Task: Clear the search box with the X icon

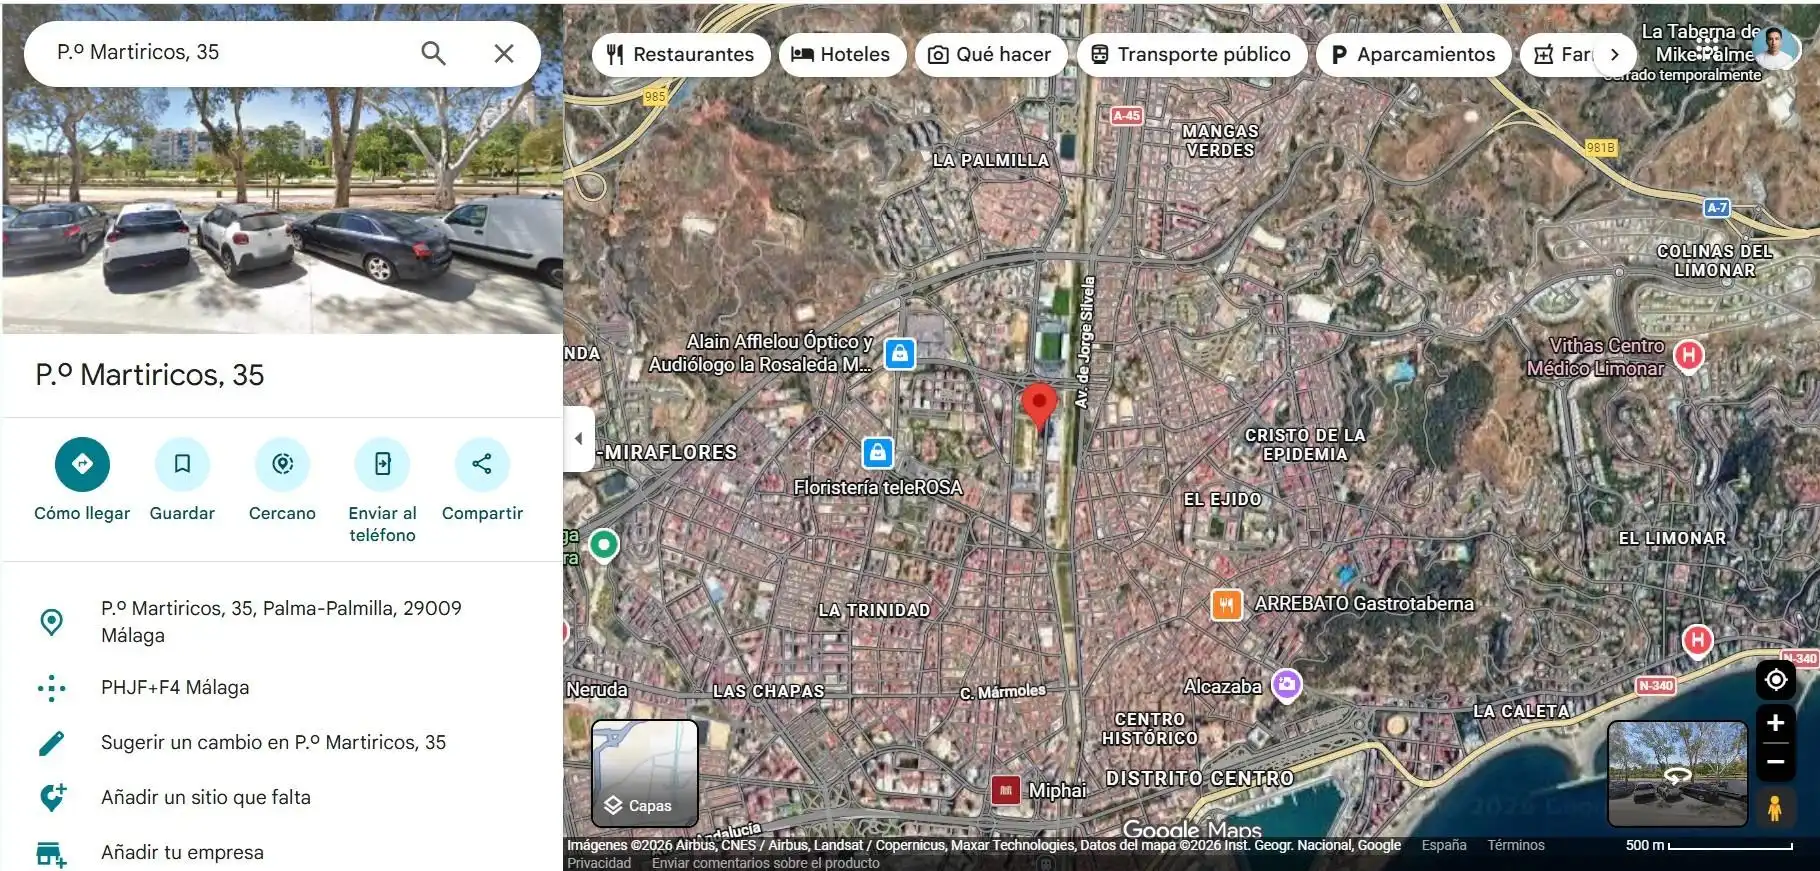Action: point(504,53)
